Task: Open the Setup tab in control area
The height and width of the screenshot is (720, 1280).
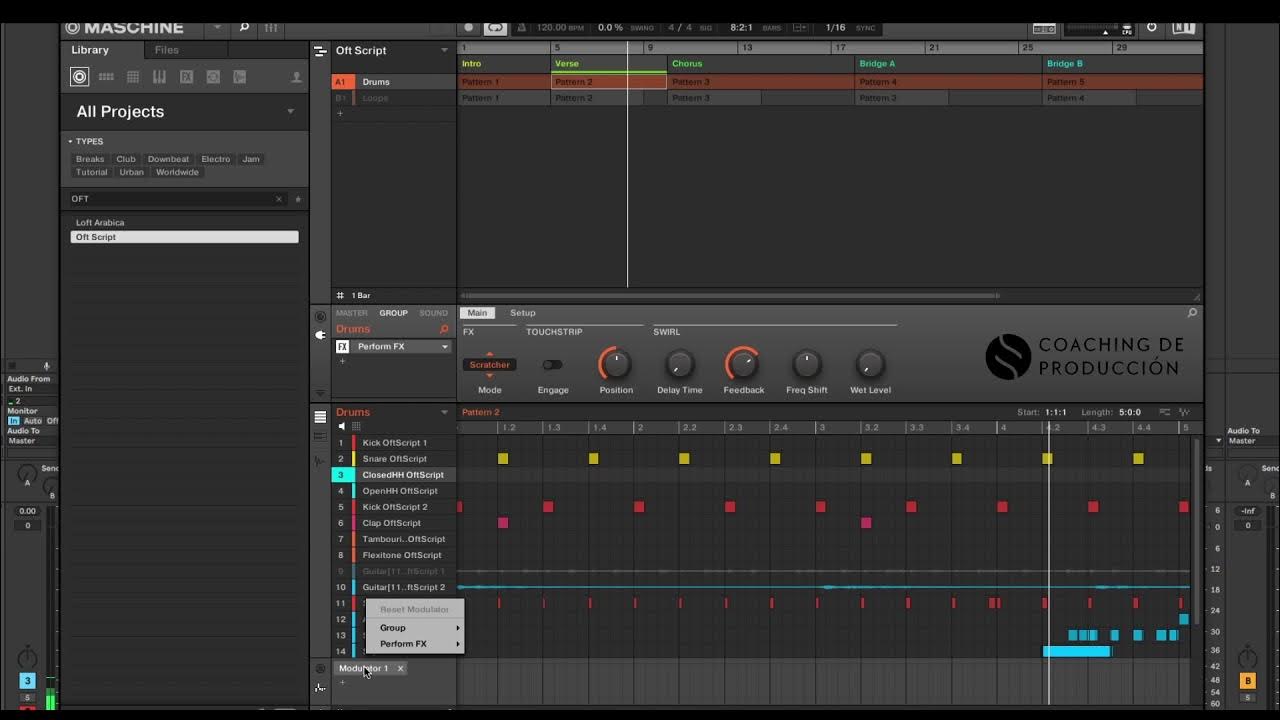Action: coord(523,313)
